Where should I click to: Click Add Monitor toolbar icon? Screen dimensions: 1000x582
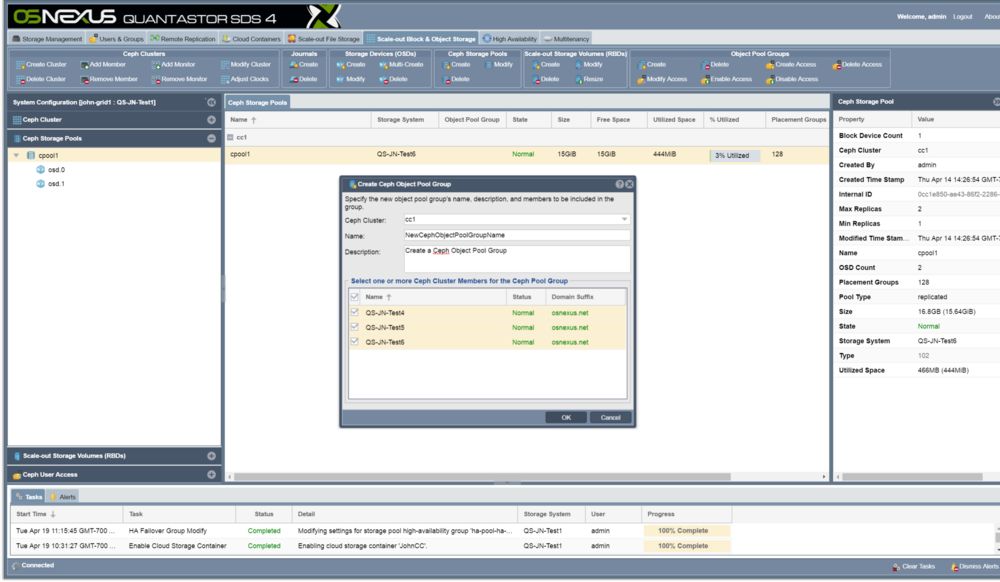(173, 65)
